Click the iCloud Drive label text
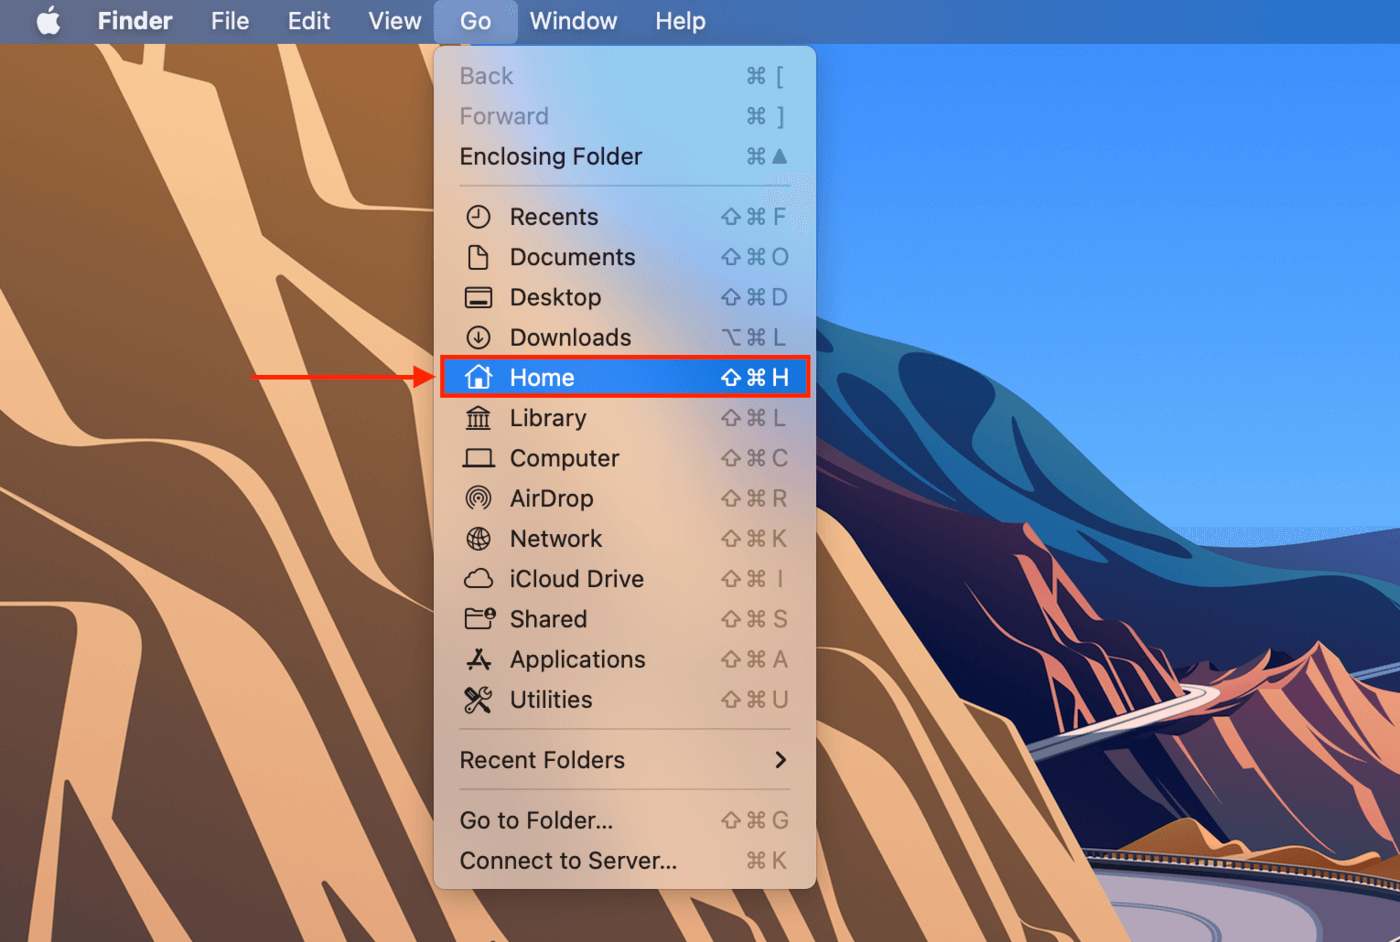 pyautogui.click(x=577, y=579)
